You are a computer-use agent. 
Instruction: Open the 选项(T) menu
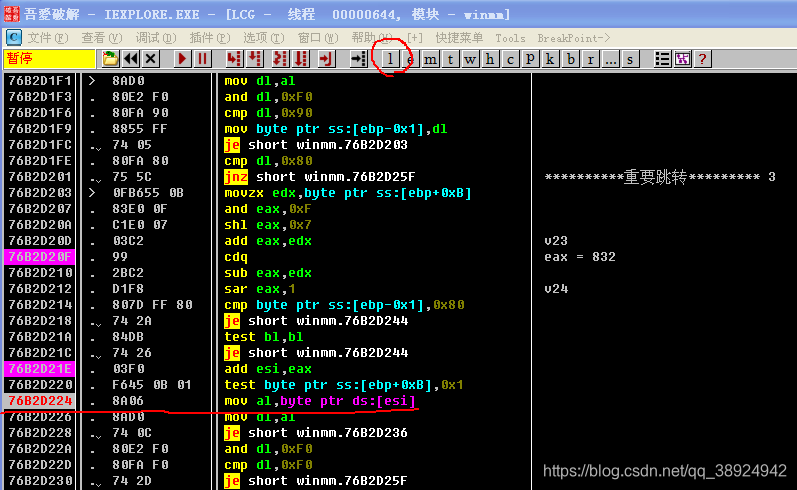tap(264, 38)
